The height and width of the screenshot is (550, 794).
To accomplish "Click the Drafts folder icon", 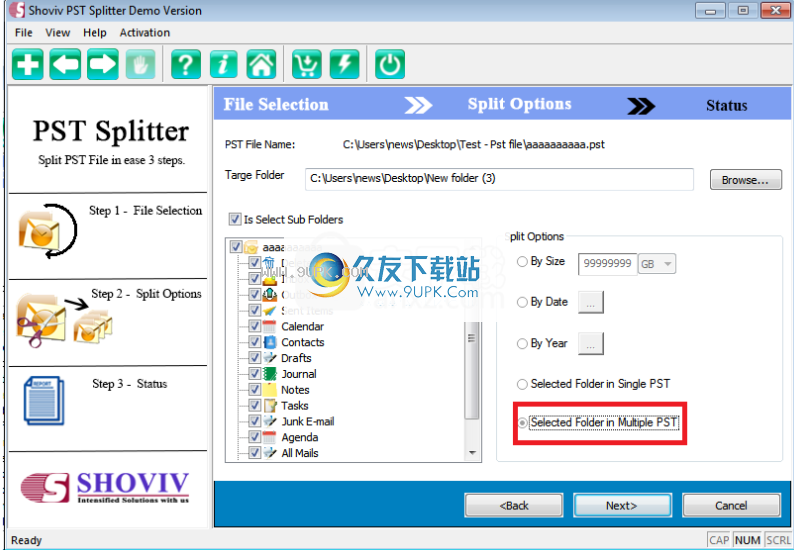I will click(270, 358).
